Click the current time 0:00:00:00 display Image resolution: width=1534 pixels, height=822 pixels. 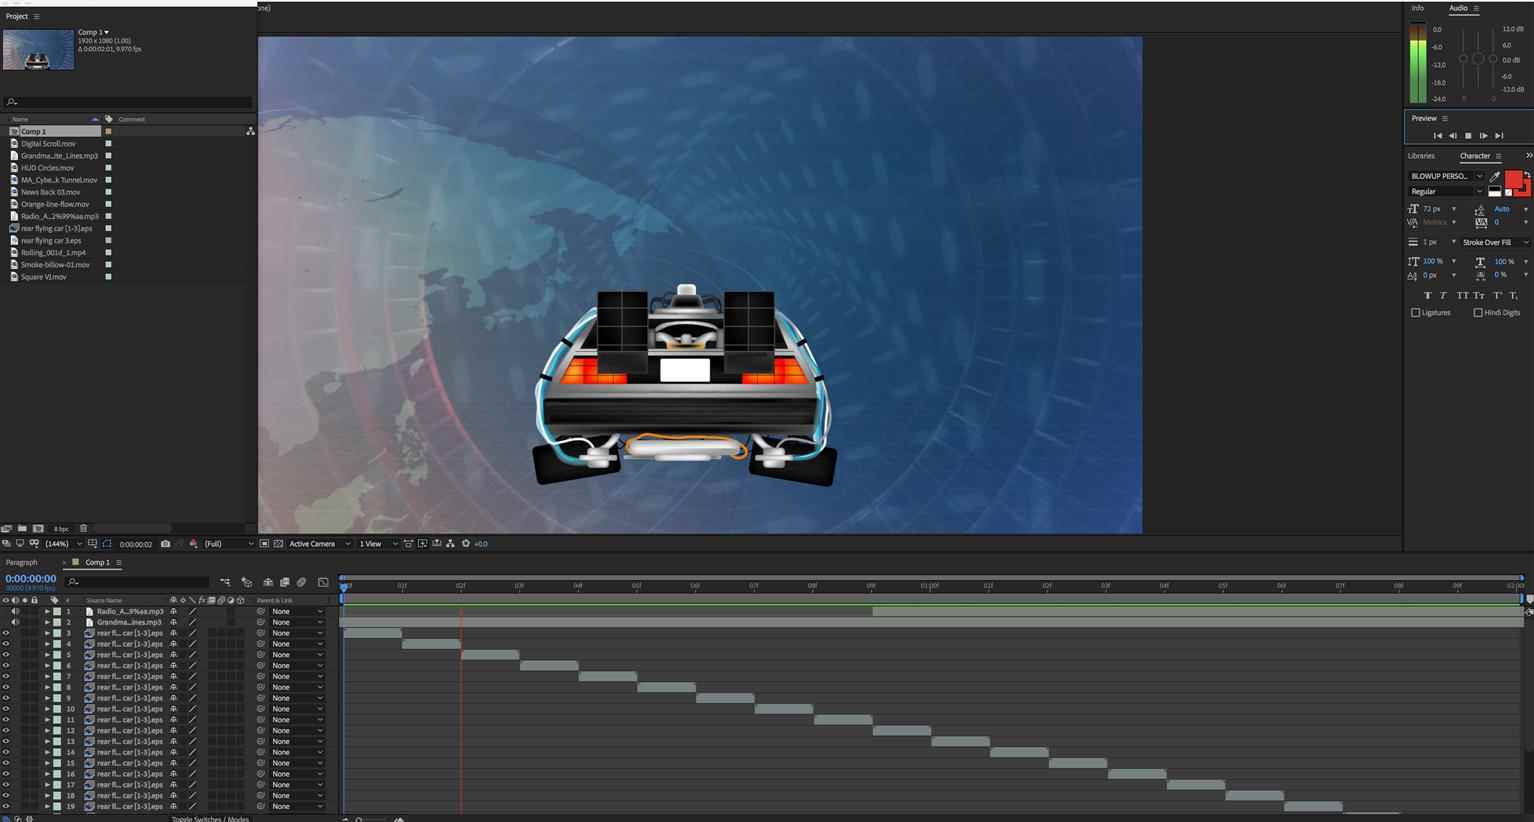point(31,579)
